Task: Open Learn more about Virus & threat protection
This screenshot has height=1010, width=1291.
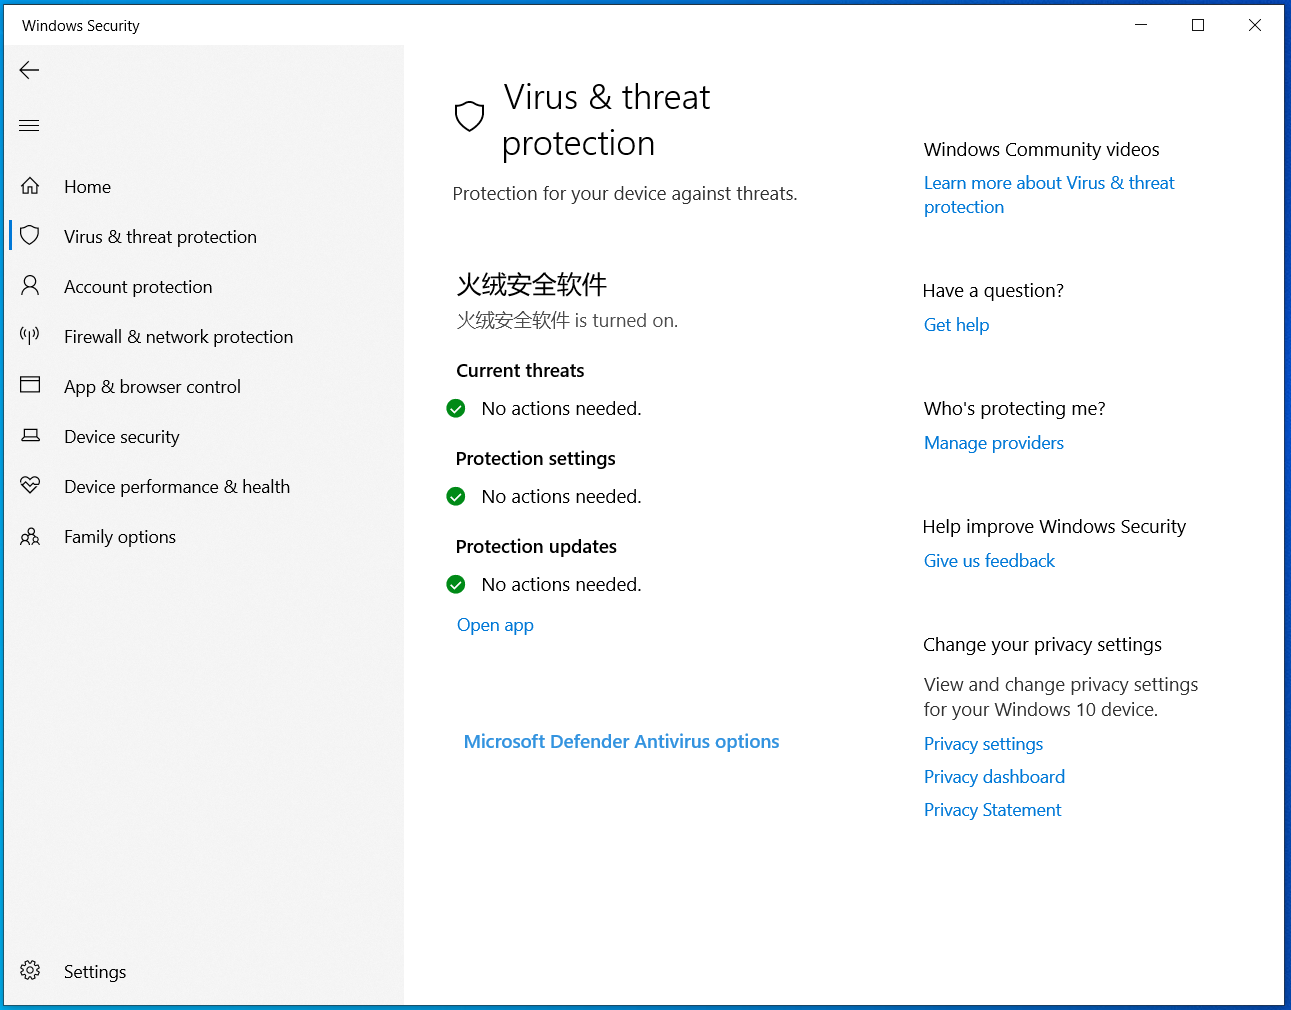Action: (x=1049, y=195)
